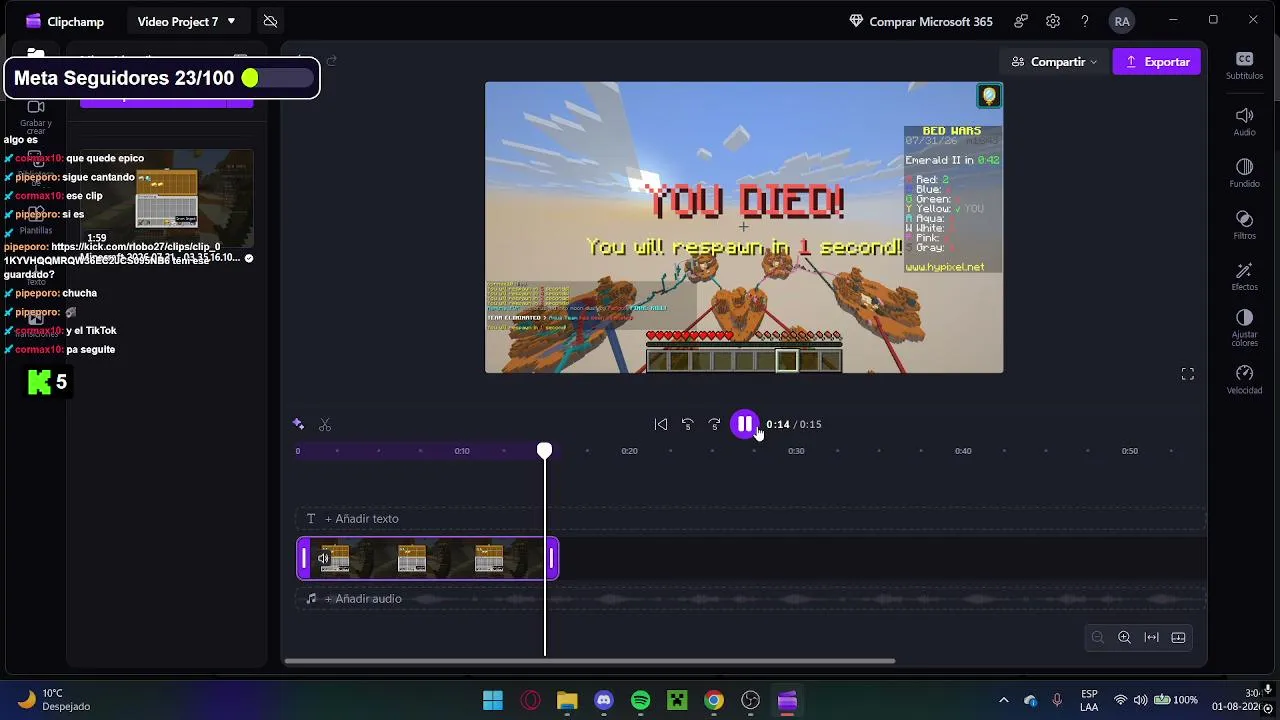Open the Velocidad speed panel
This screenshot has width=1280, height=720.
click(1245, 380)
